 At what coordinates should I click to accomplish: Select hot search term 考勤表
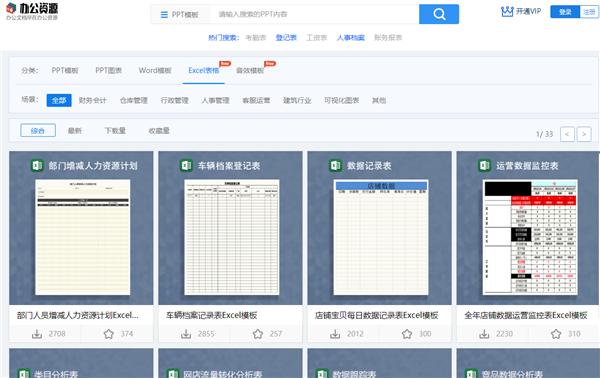click(x=255, y=37)
